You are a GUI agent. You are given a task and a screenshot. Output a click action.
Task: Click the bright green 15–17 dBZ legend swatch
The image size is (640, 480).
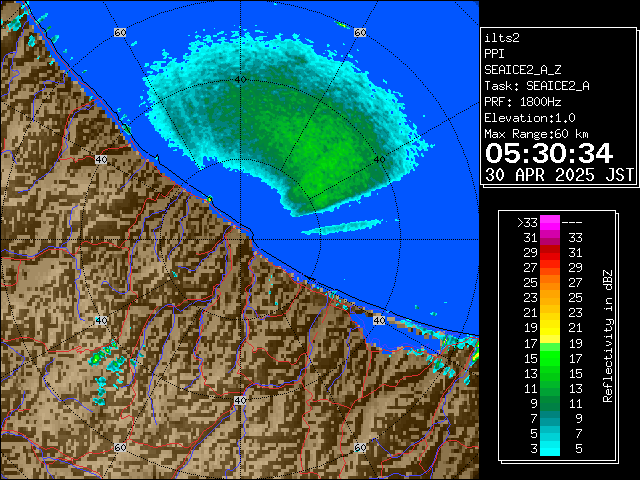coord(550,358)
